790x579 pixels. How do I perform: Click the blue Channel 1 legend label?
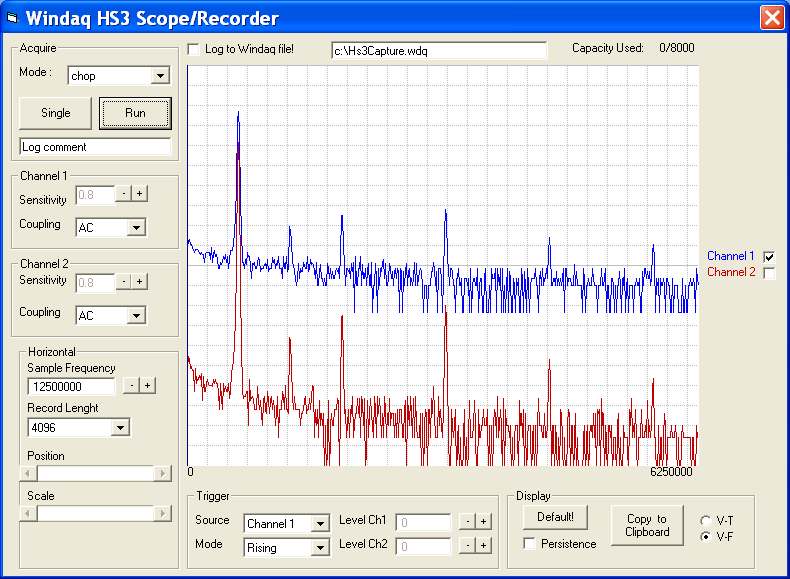(x=731, y=256)
